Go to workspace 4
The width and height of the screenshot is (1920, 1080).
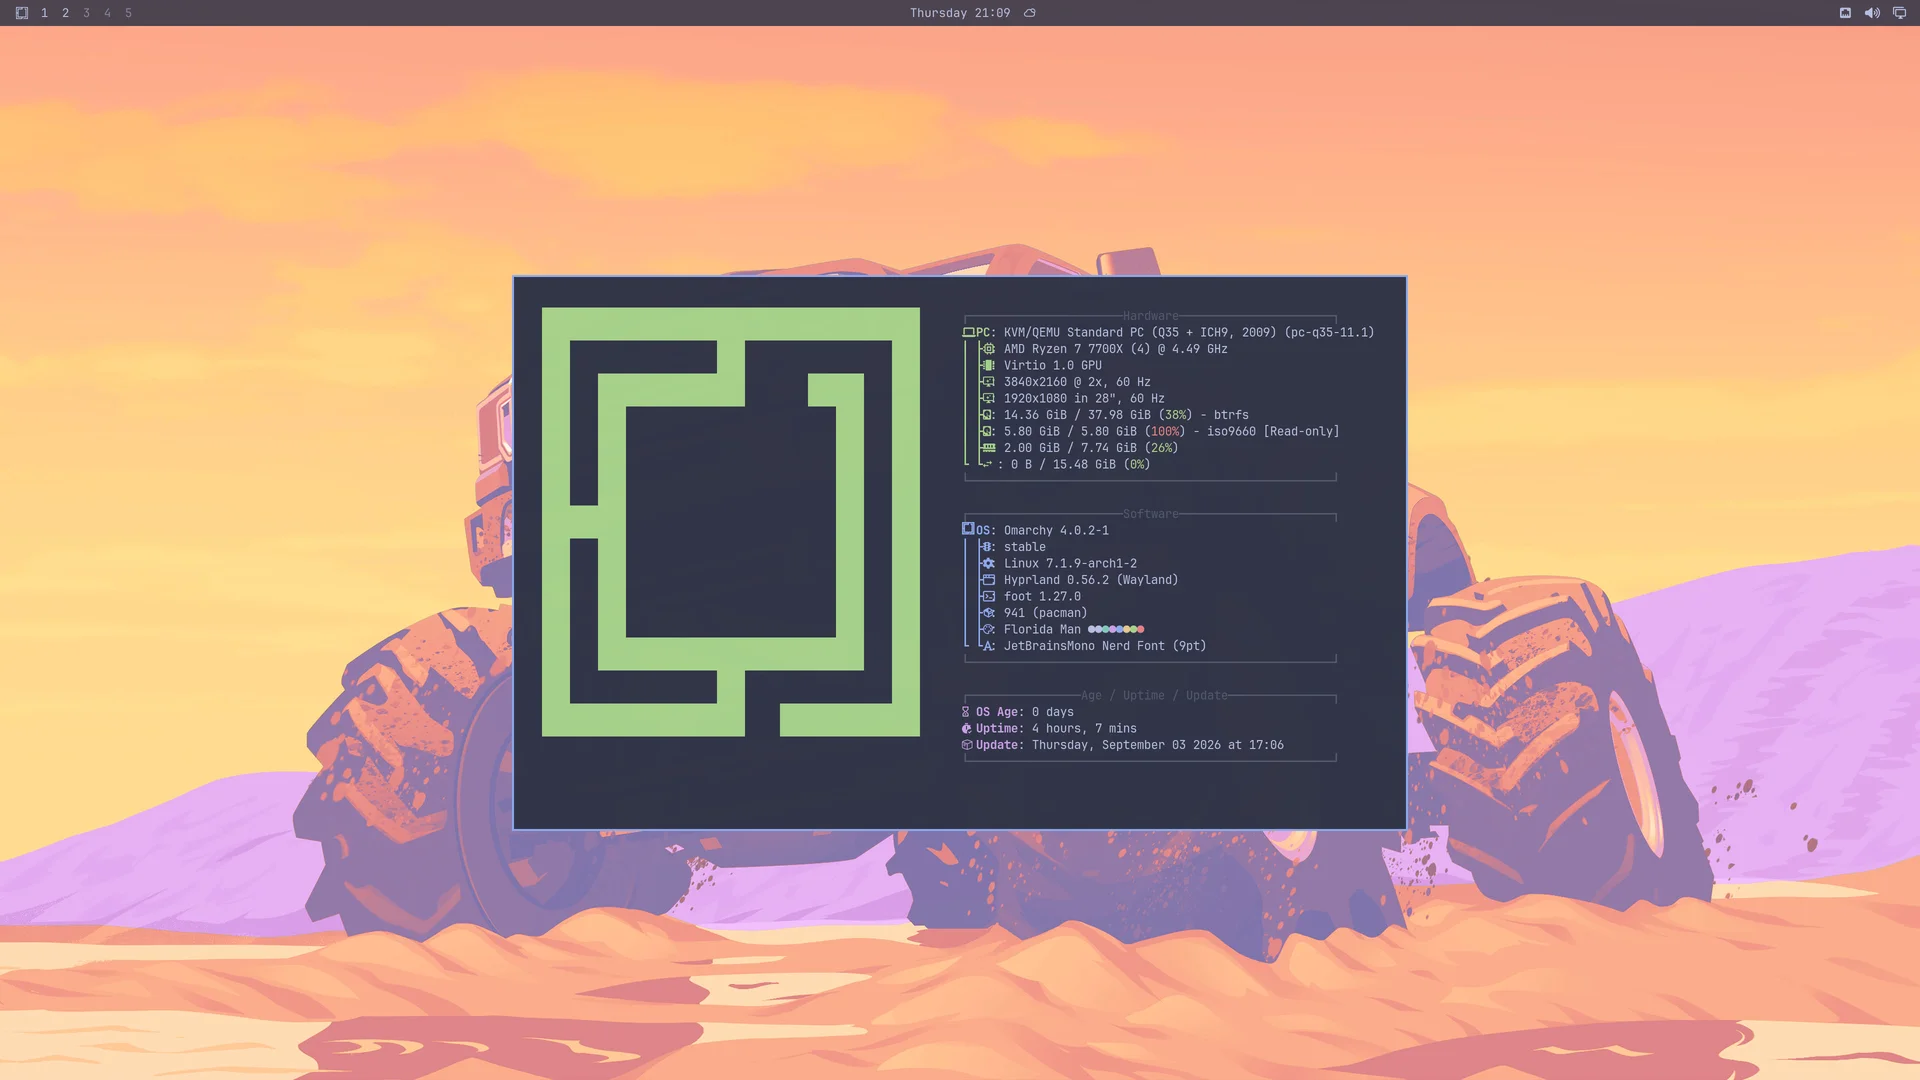(x=107, y=13)
